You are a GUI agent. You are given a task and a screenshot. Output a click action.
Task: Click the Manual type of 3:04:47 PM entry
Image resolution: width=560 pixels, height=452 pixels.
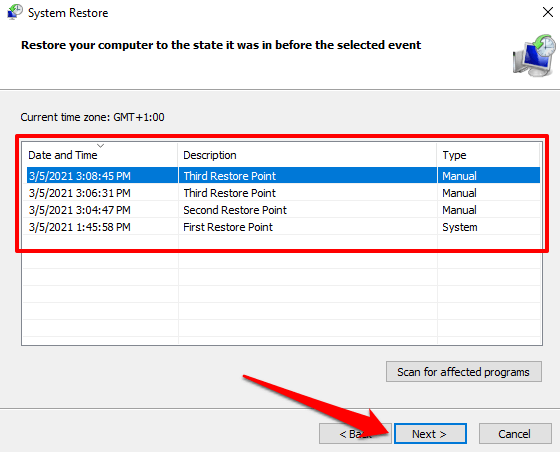click(459, 210)
